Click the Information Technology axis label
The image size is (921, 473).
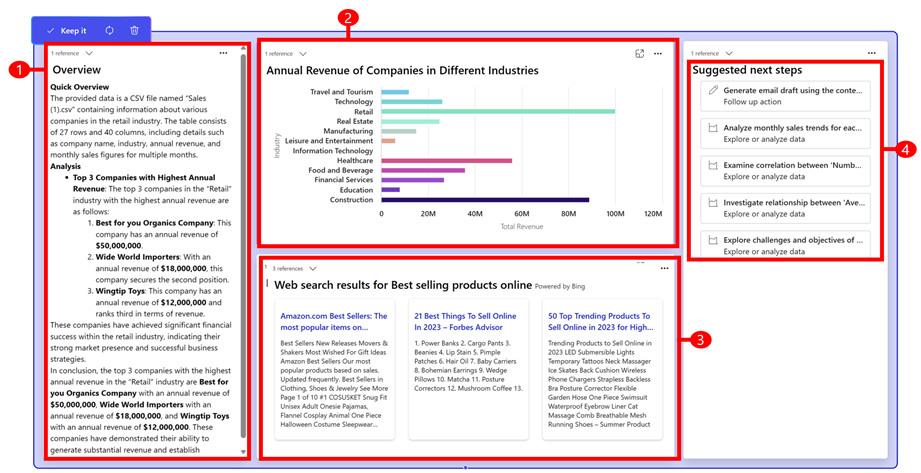coord(333,151)
